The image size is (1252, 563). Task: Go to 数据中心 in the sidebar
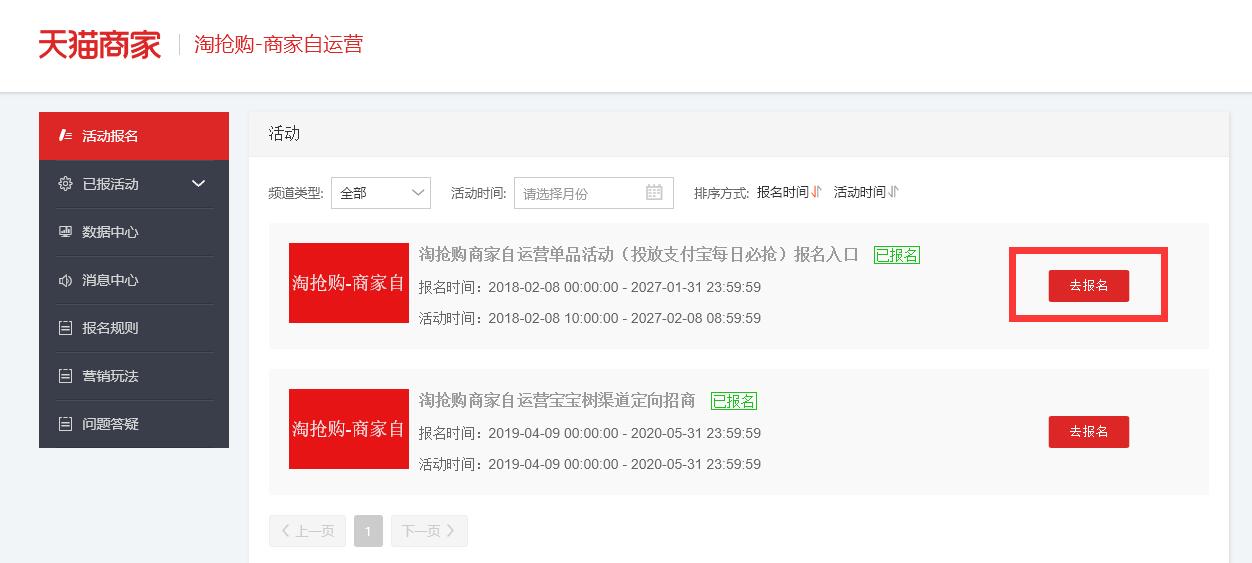134,232
